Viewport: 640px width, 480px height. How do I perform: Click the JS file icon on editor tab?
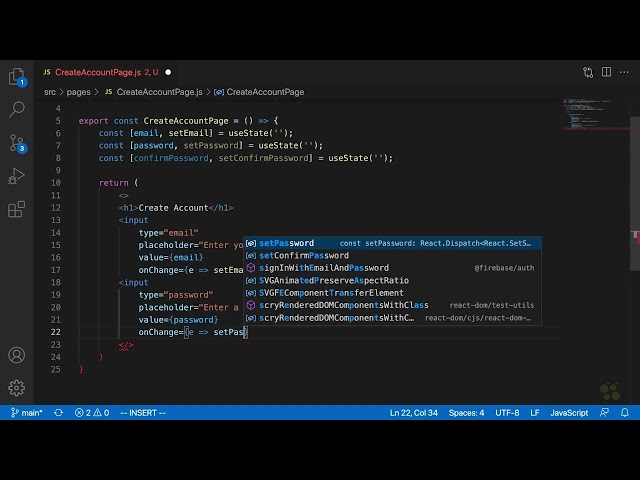(x=47, y=72)
